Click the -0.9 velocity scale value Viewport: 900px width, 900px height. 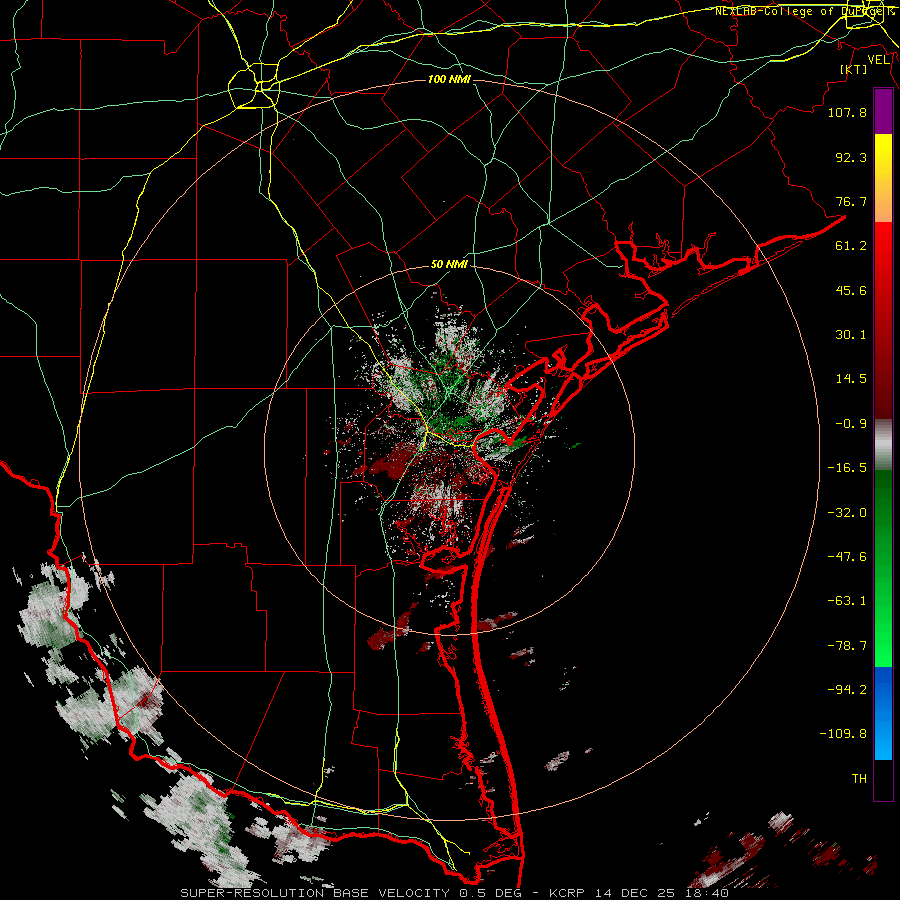click(x=851, y=424)
